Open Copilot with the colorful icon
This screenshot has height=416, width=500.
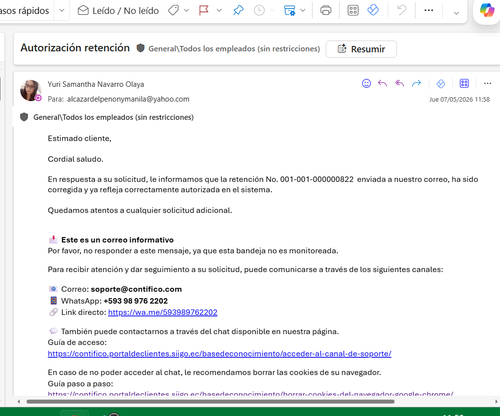pos(487,10)
